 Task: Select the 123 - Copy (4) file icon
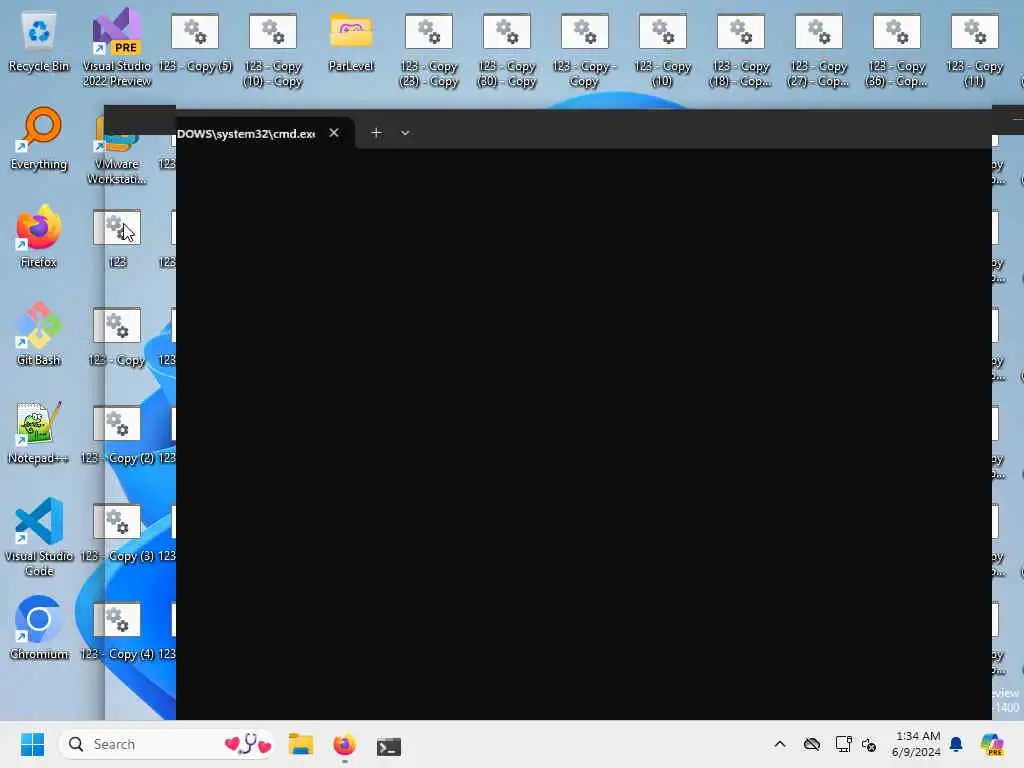point(117,630)
